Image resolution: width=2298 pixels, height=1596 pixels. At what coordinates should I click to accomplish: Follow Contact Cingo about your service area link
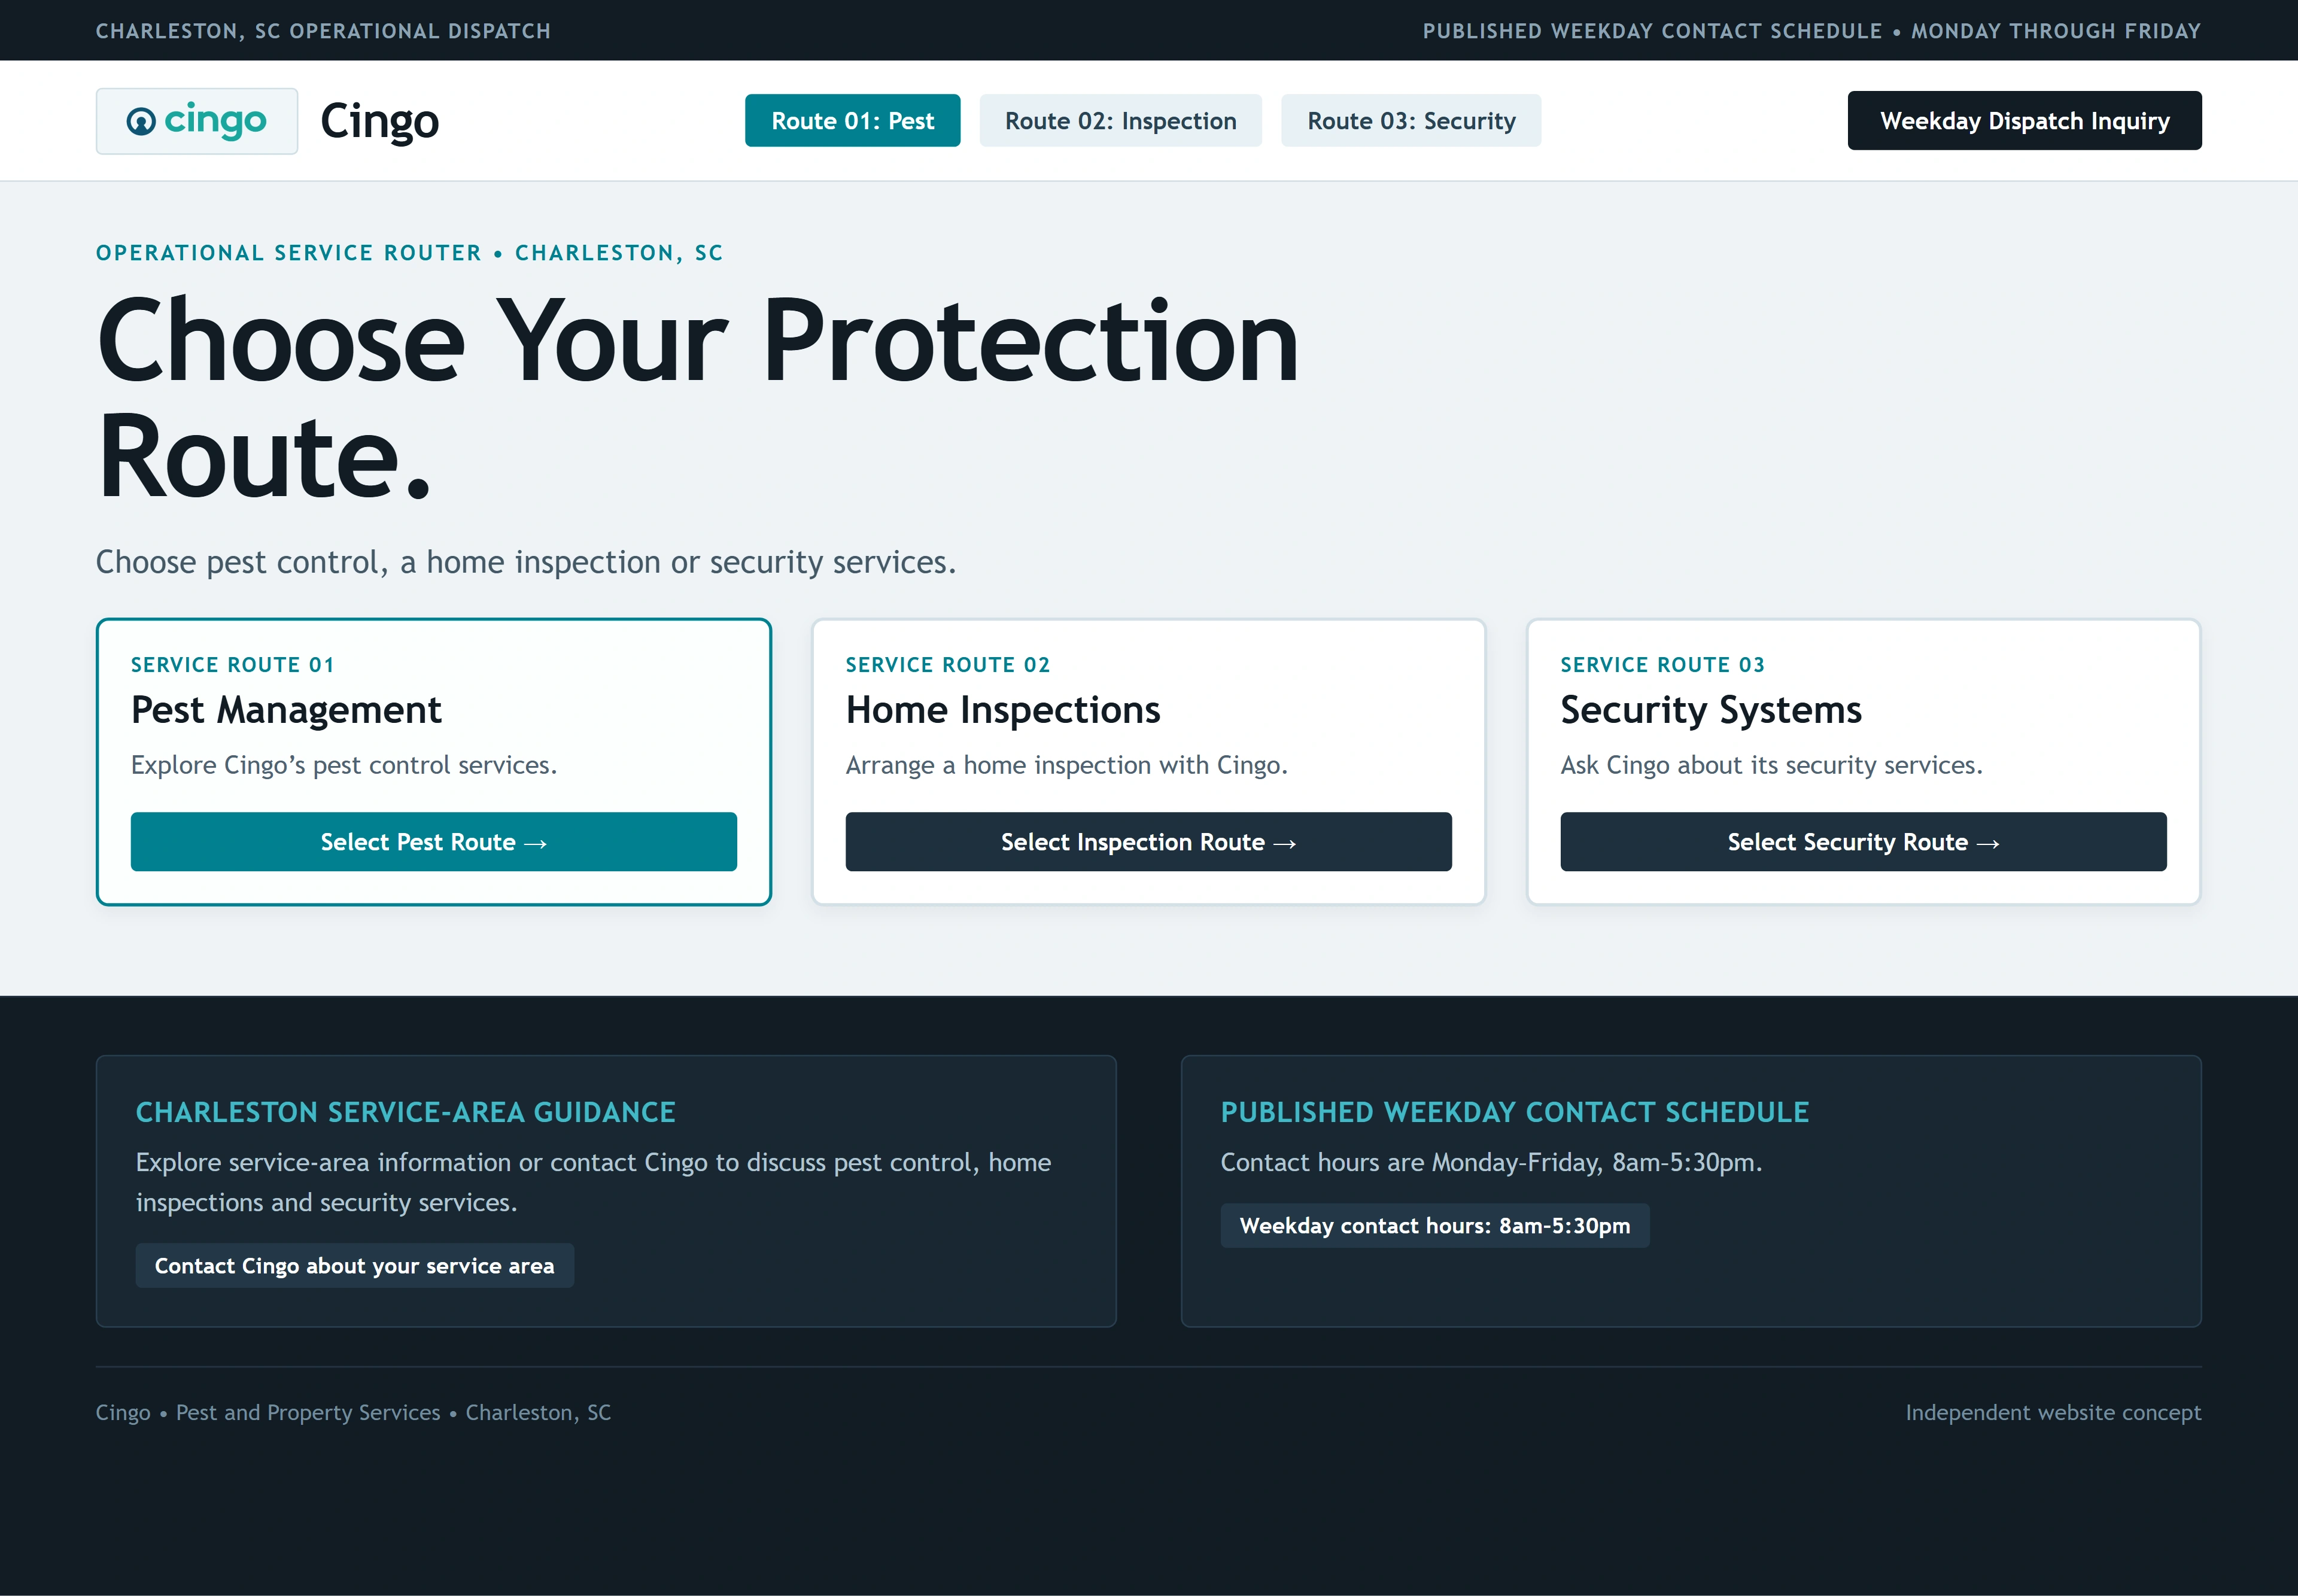(x=355, y=1266)
